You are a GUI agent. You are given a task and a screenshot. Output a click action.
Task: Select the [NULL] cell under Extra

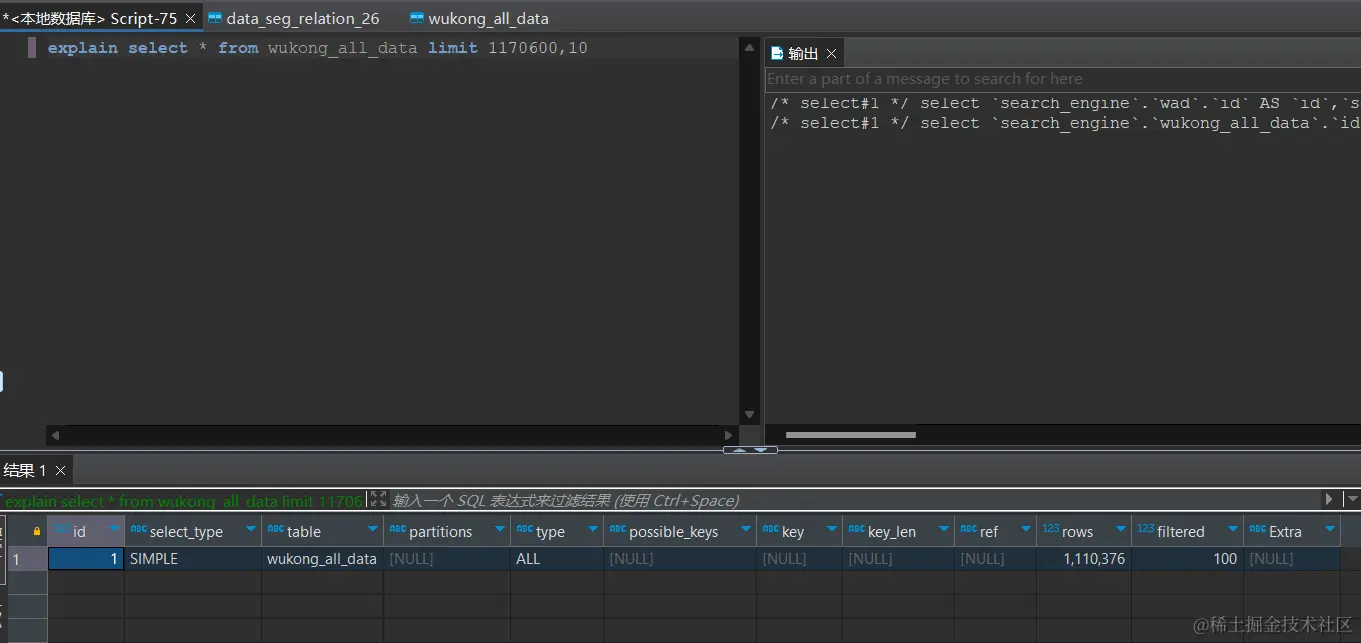(1292, 559)
